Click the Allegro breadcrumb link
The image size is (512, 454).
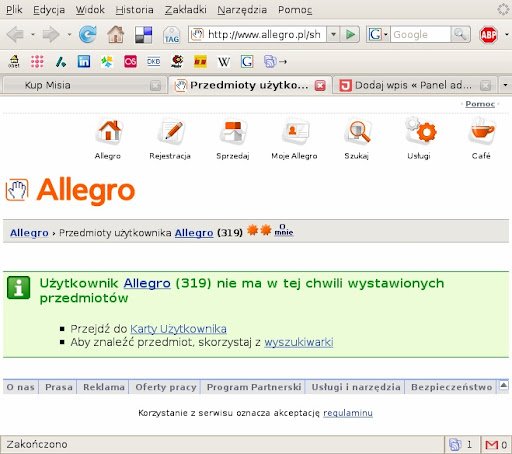coord(29,232)
